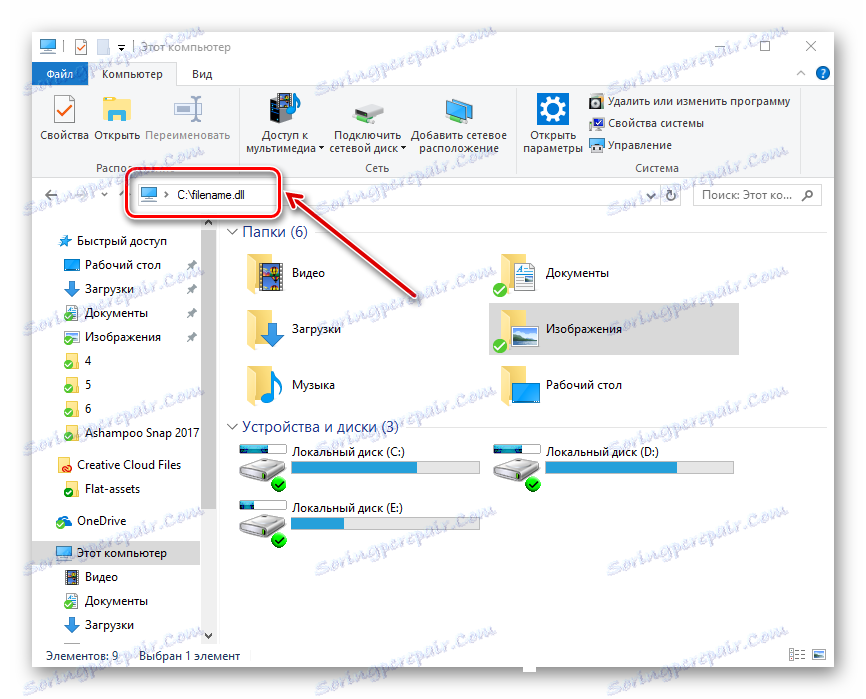The height and width of the screenshot is (699, 866).
Task: Click navigation pane scrollbar up arrow
Action: (x=208, y=223)
